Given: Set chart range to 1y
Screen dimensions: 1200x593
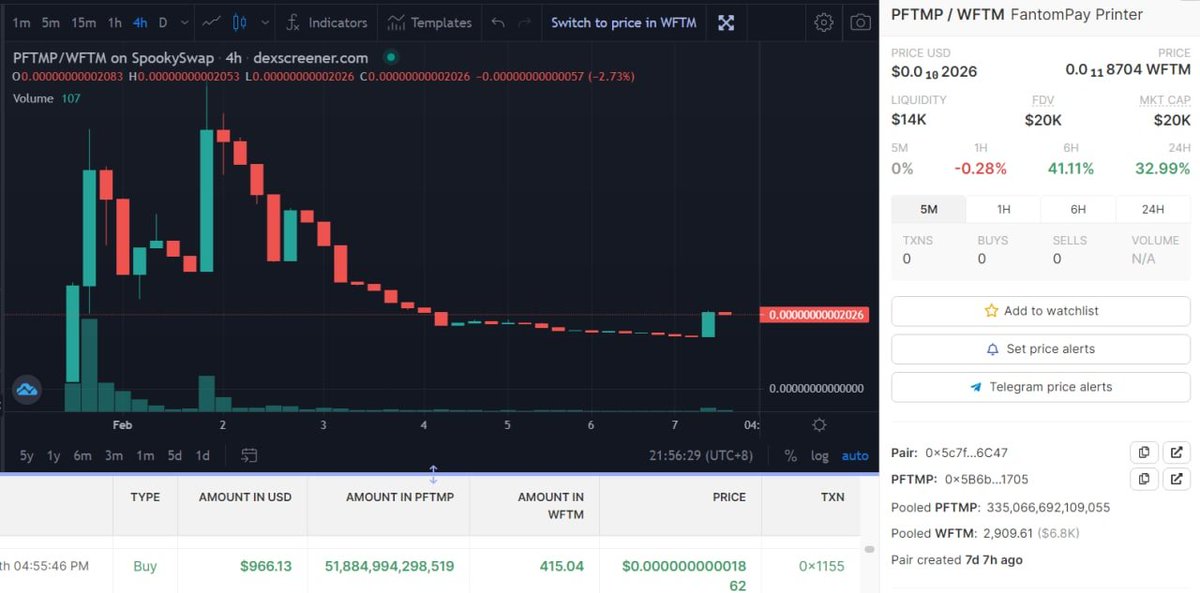Looking at the screenshot, I should coord(54,455).
